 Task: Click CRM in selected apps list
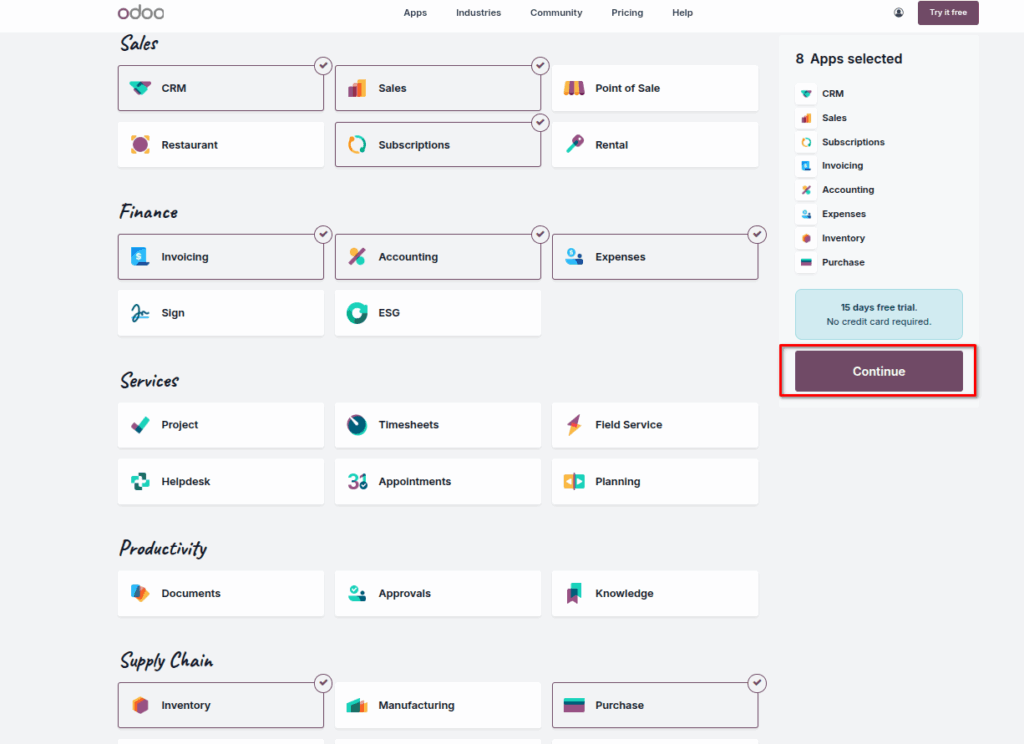(833, 93)
